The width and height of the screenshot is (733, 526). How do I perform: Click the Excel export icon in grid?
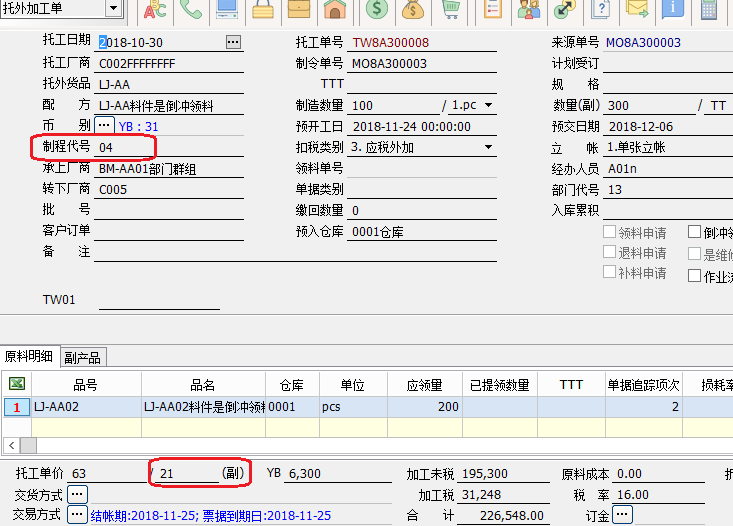click(16, 384)
